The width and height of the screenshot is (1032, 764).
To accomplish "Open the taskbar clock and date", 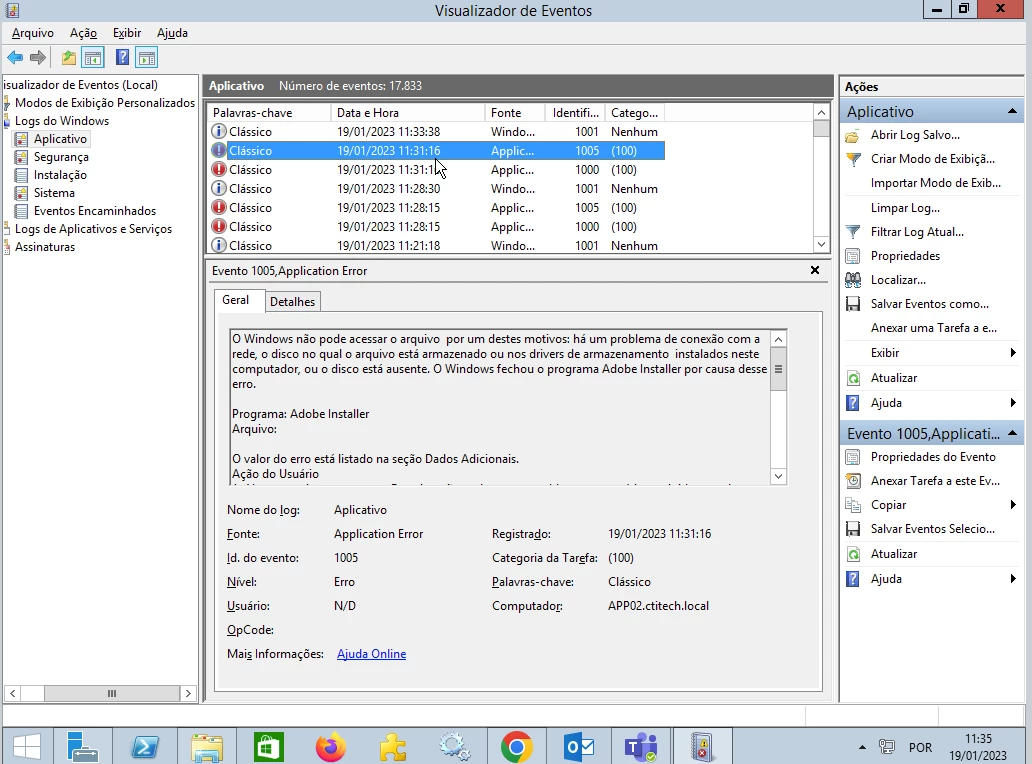I will point(978,747).
